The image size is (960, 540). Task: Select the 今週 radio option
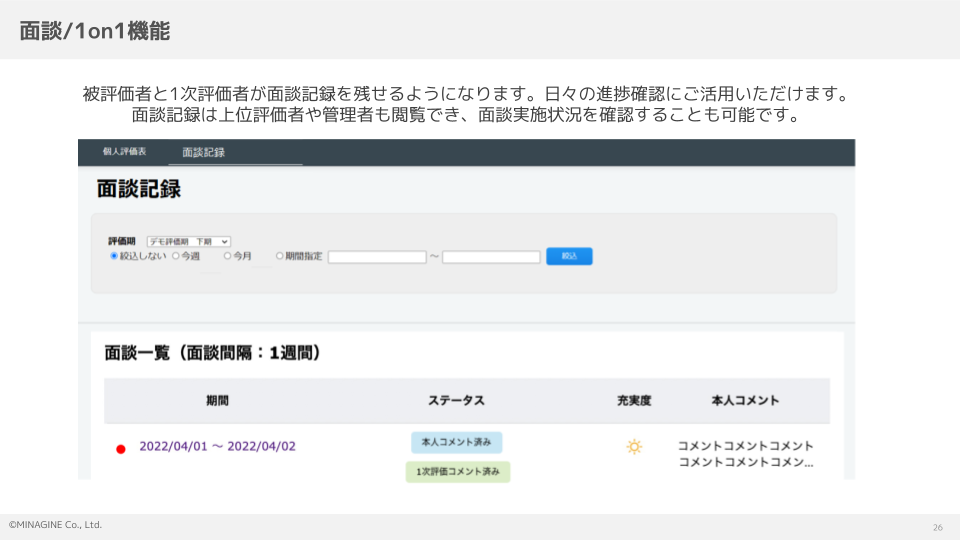click(x=176, y=256)
